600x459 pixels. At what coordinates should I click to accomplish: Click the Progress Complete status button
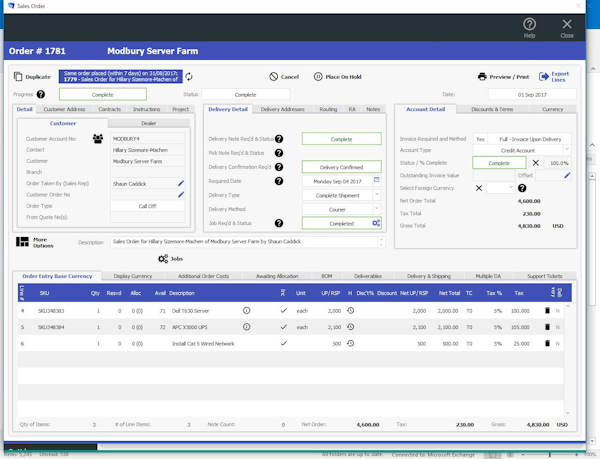pyautogui.click(x=103, y=94)
